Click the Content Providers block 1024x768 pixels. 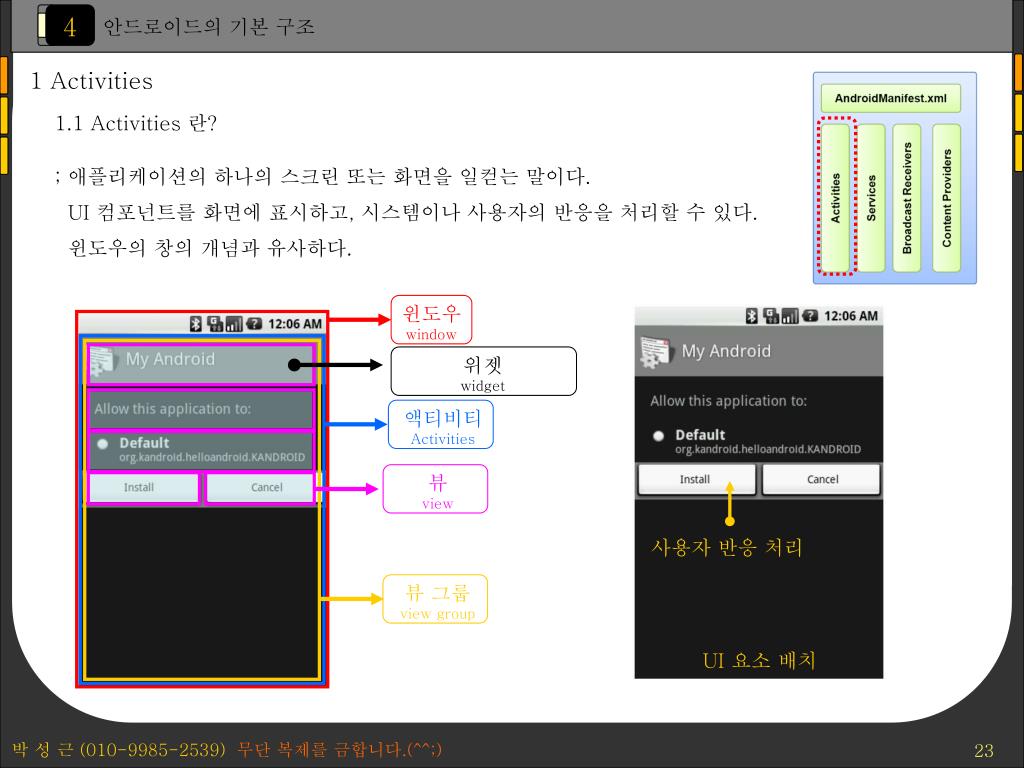coord(946,198)
